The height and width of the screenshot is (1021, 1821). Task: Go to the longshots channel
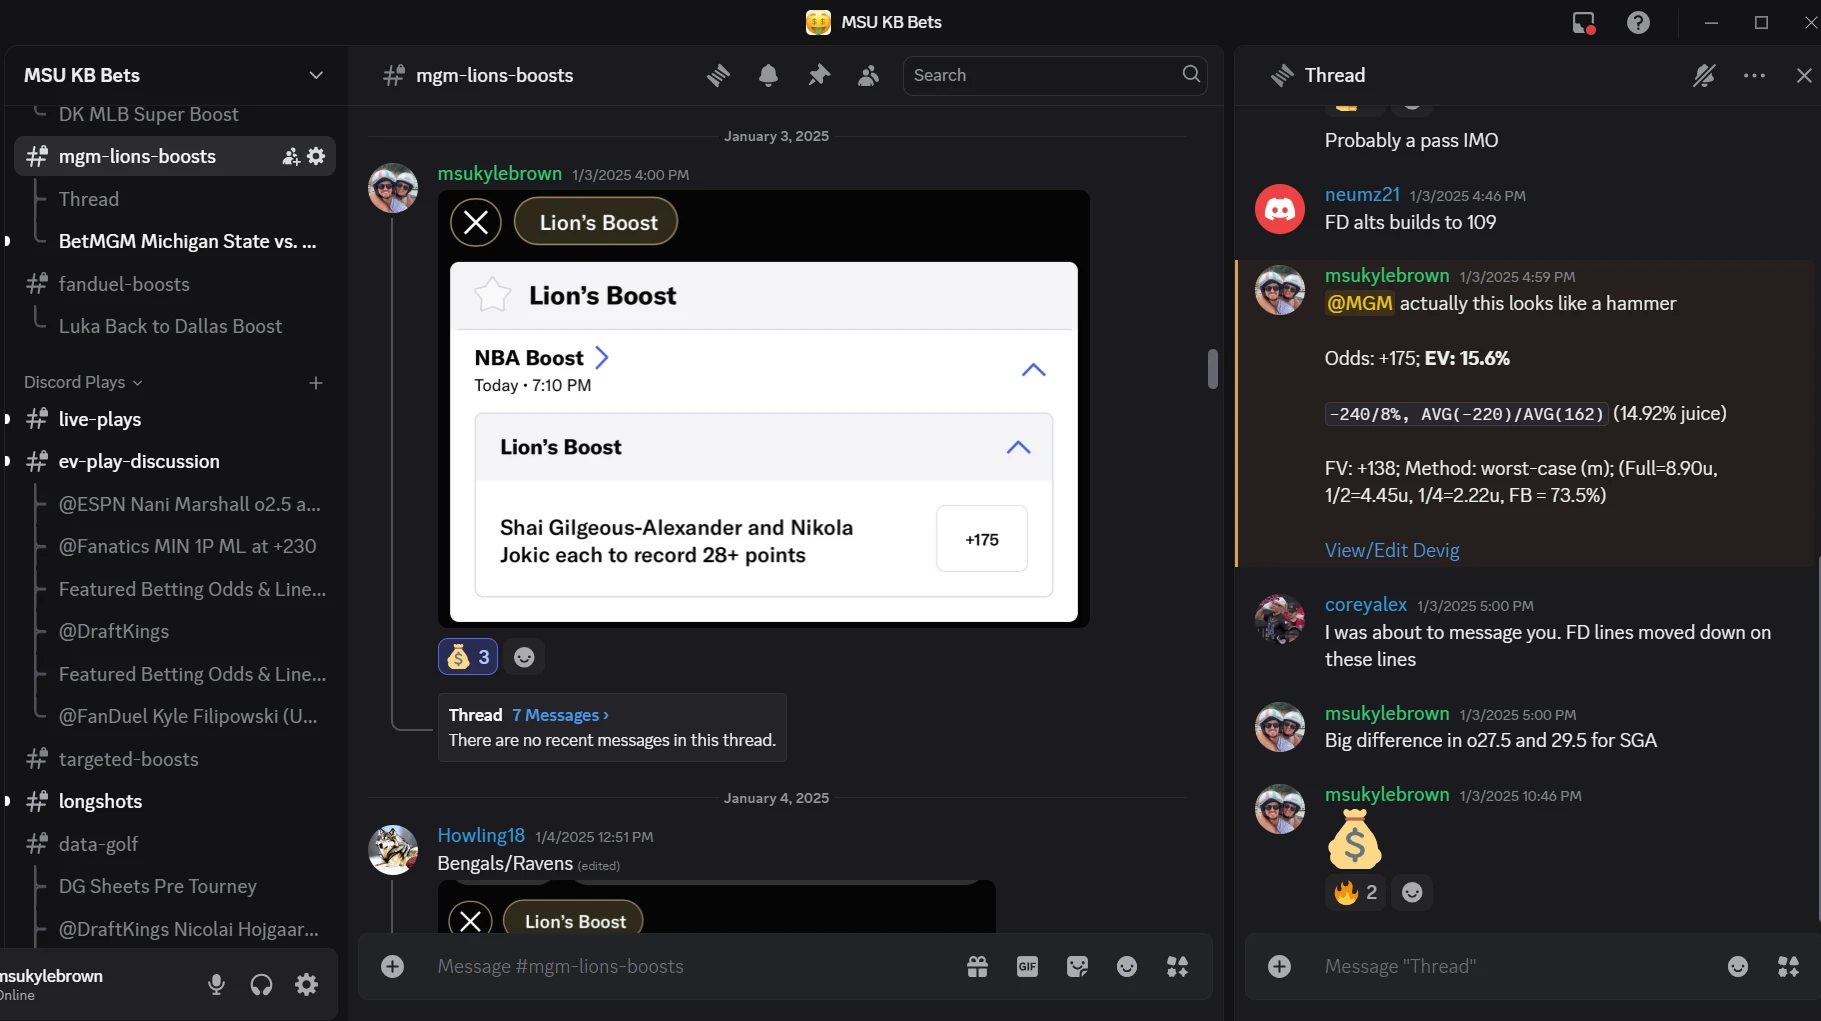175,801
